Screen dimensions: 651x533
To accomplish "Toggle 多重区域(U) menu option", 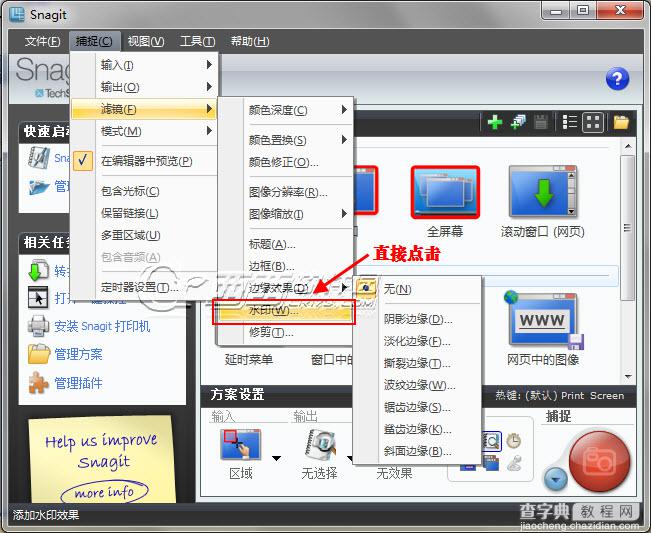I will pos(144,235).
